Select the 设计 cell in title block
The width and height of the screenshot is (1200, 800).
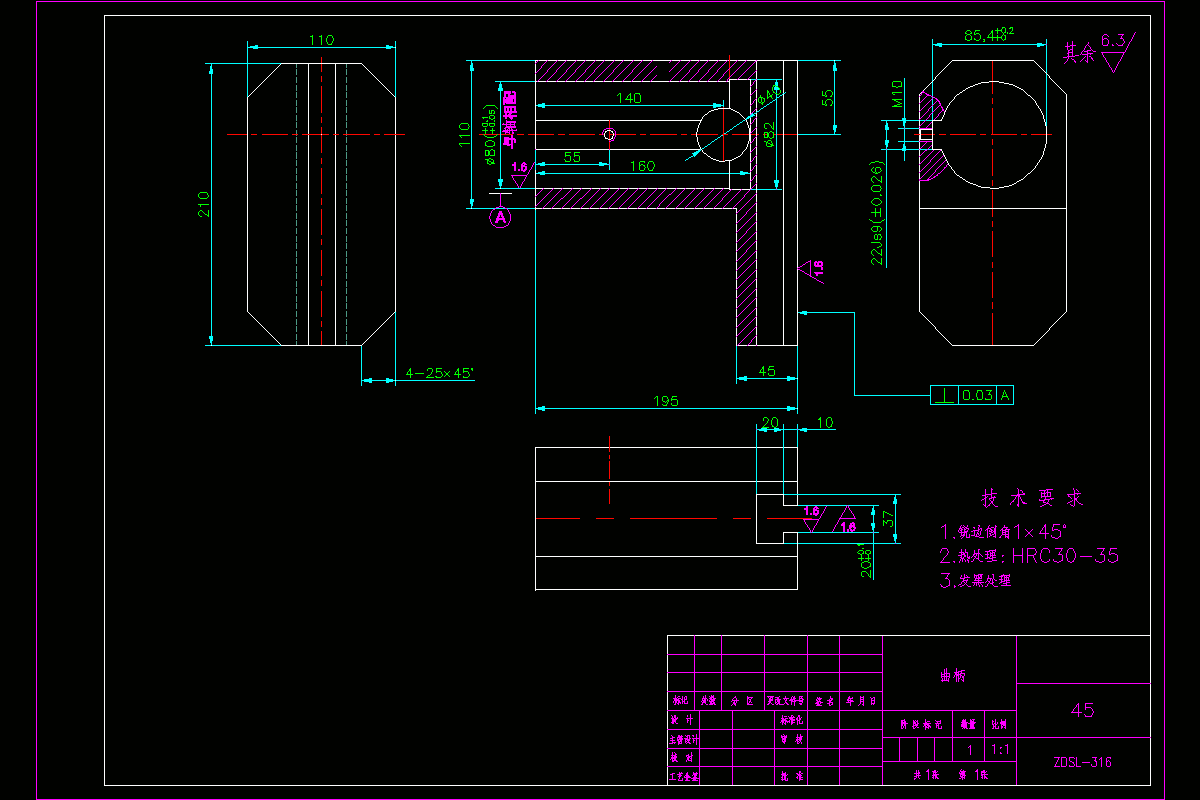684,720
